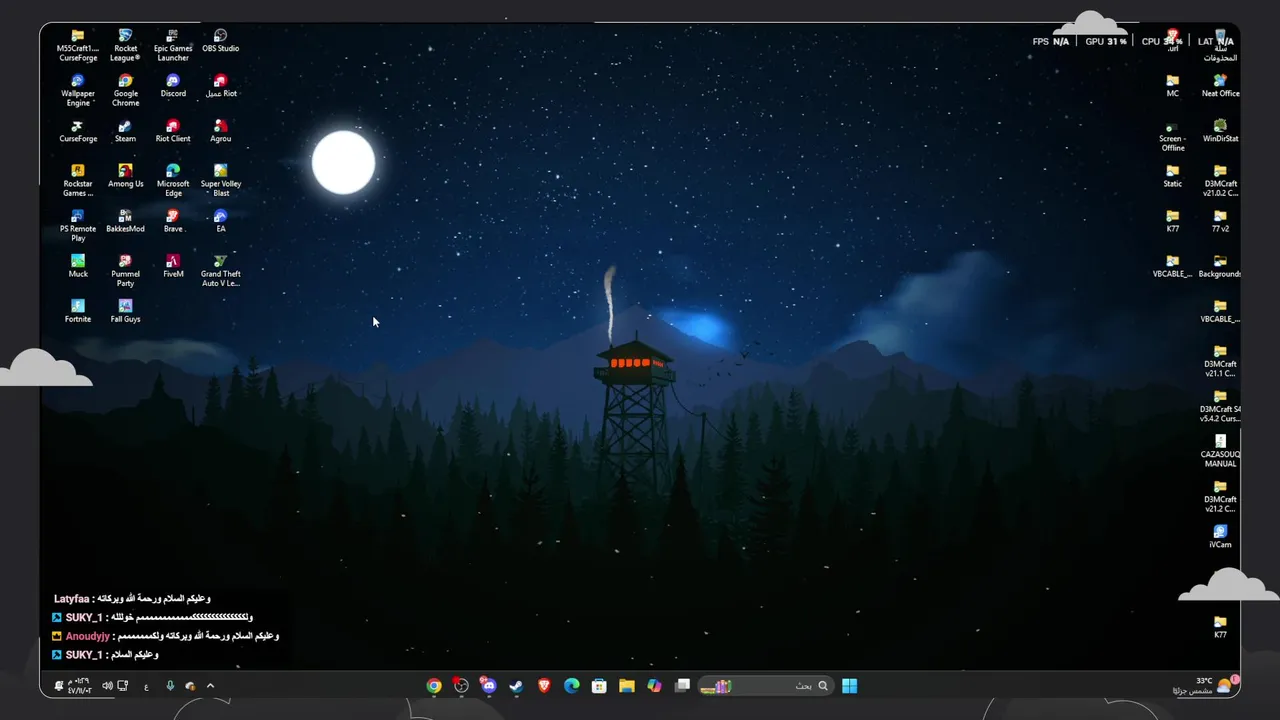Open Microsoft Store from the taskbar

coord(599,686)
